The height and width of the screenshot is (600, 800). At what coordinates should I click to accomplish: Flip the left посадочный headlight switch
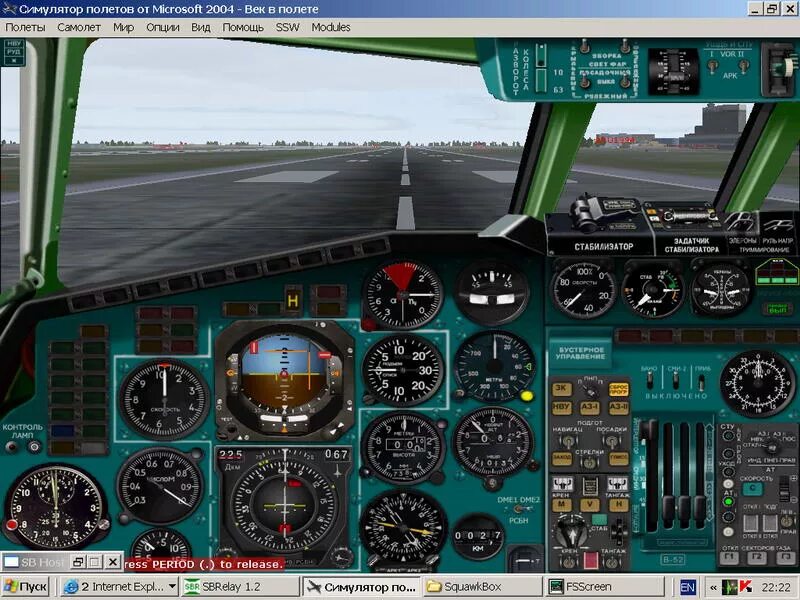pos(585,82)
